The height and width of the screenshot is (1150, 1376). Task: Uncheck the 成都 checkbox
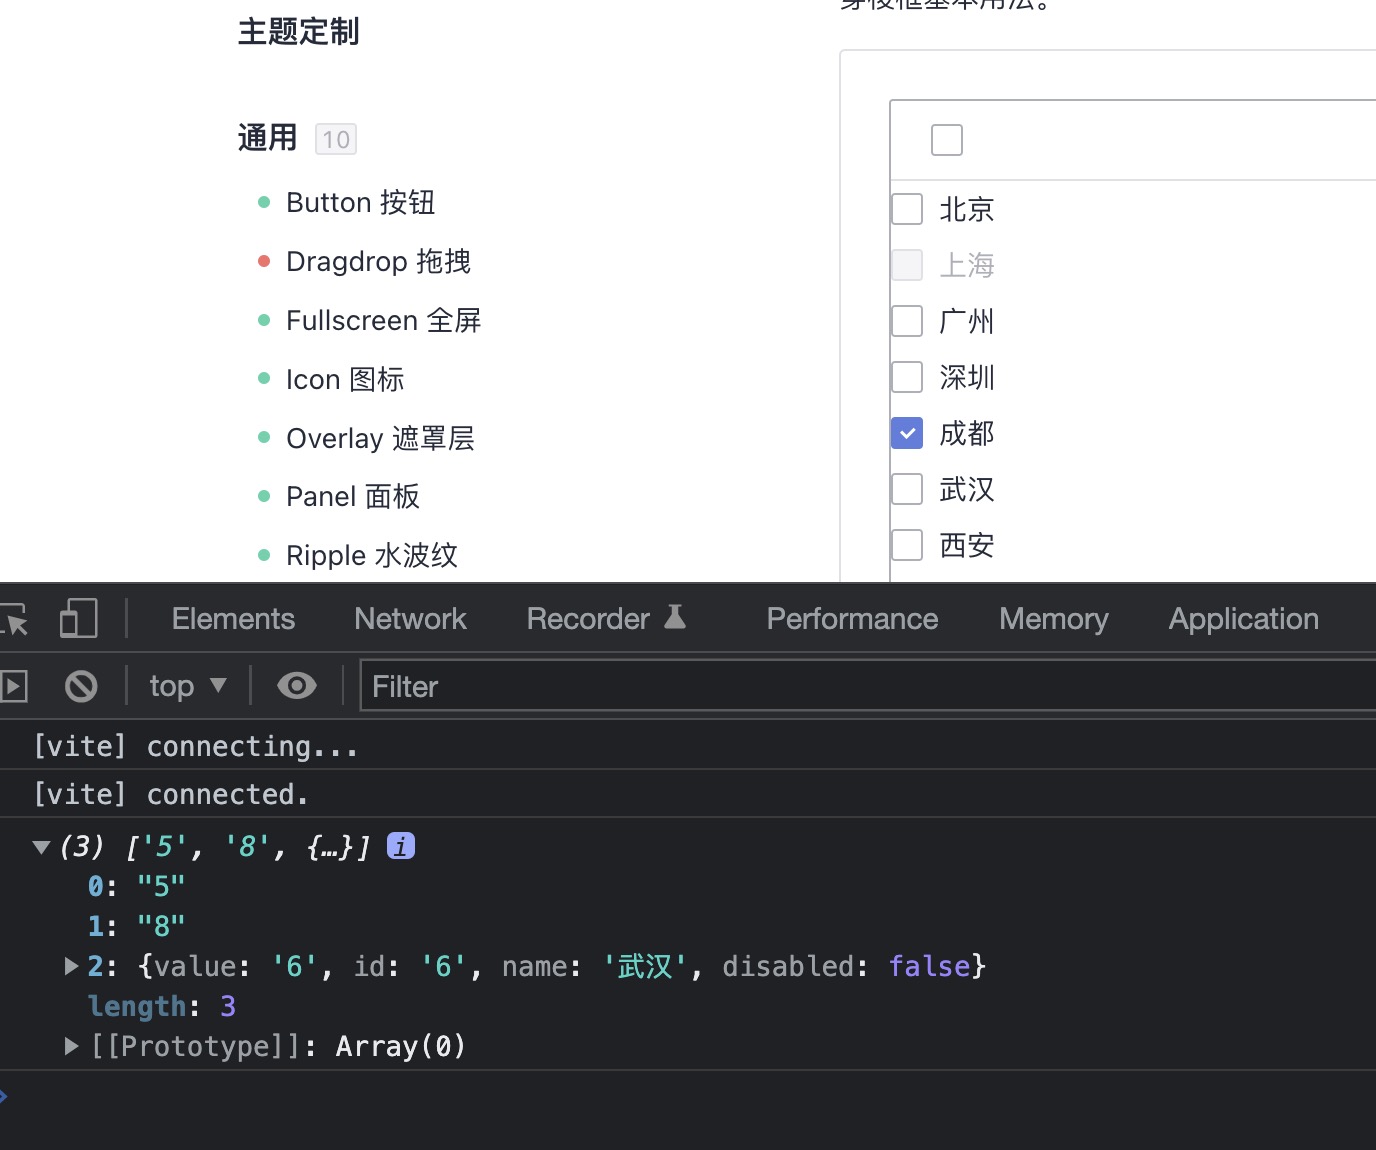tap(907, 433)
